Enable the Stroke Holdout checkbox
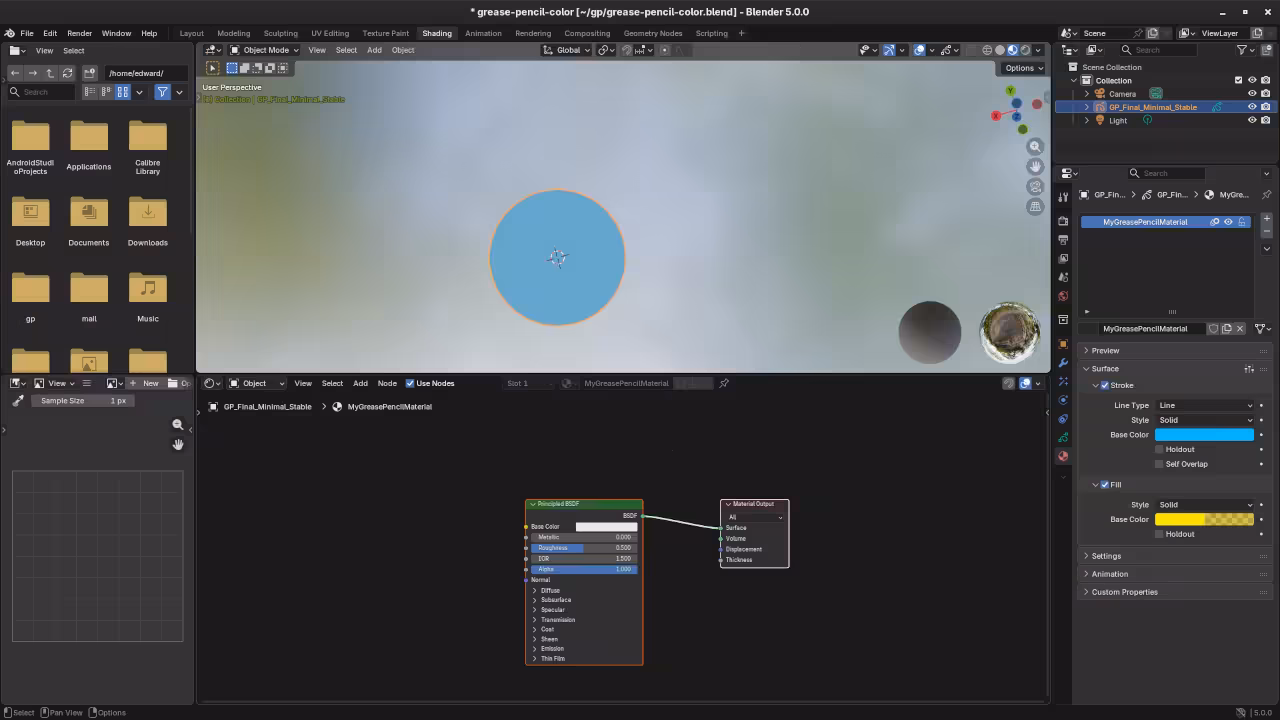 (x=1159, y=450)
